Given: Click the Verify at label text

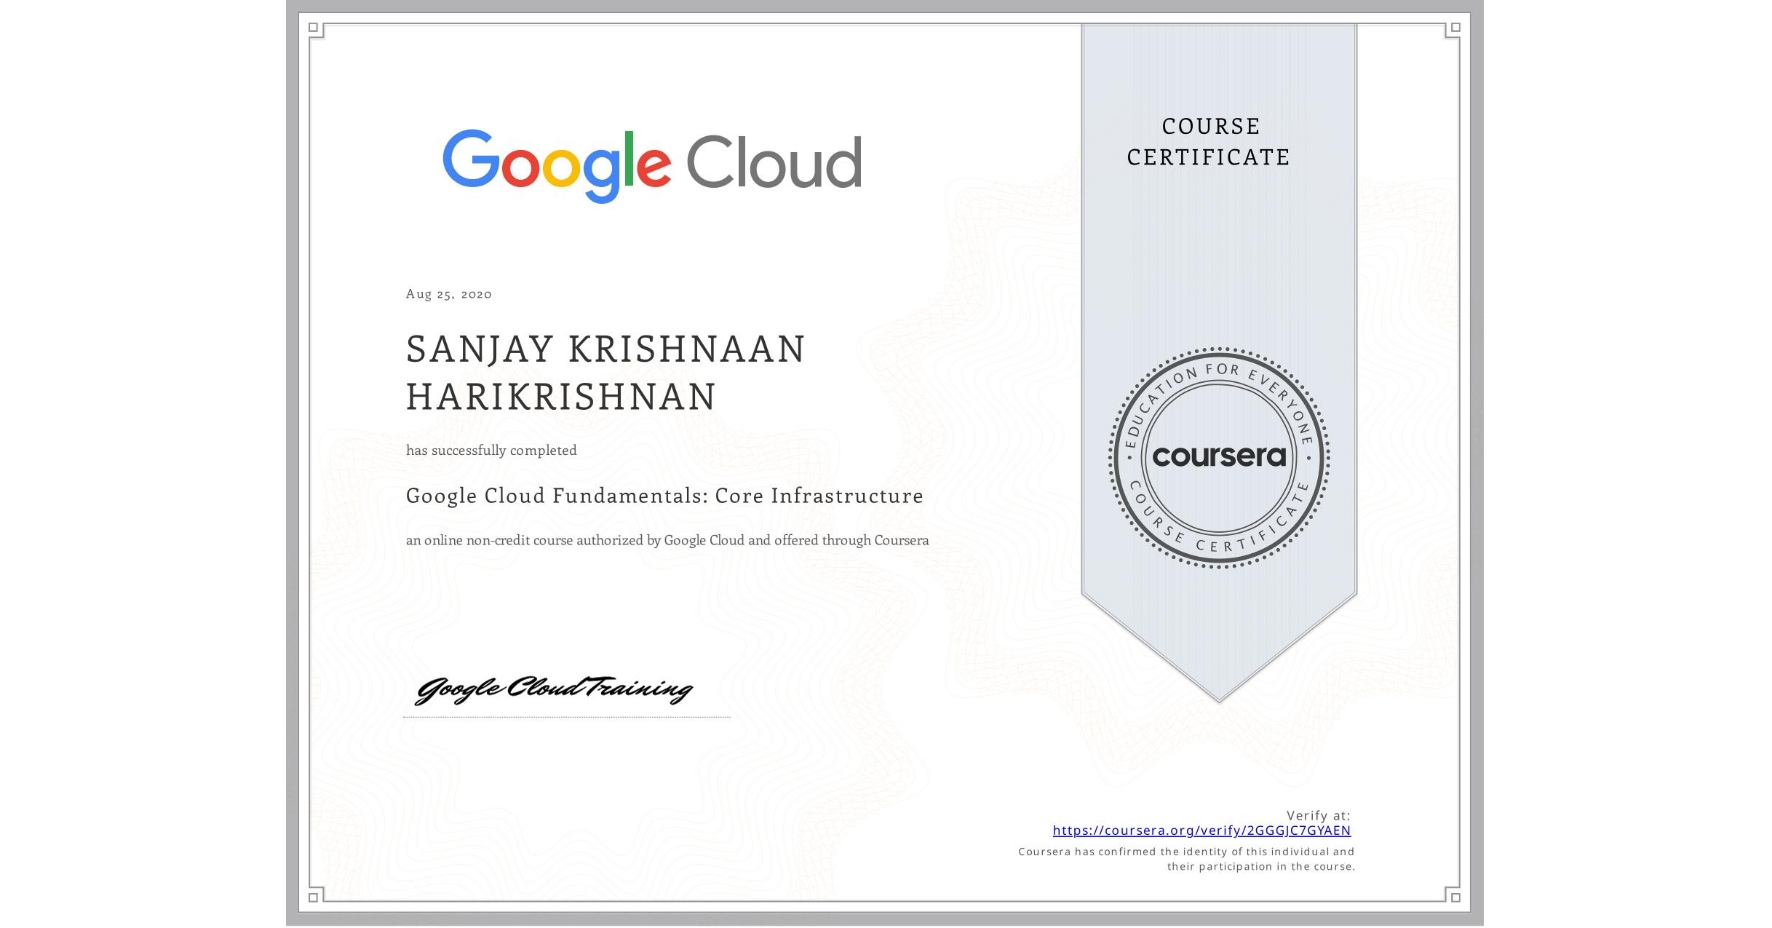Looking at the screenshot, I should pos(1318,814).
